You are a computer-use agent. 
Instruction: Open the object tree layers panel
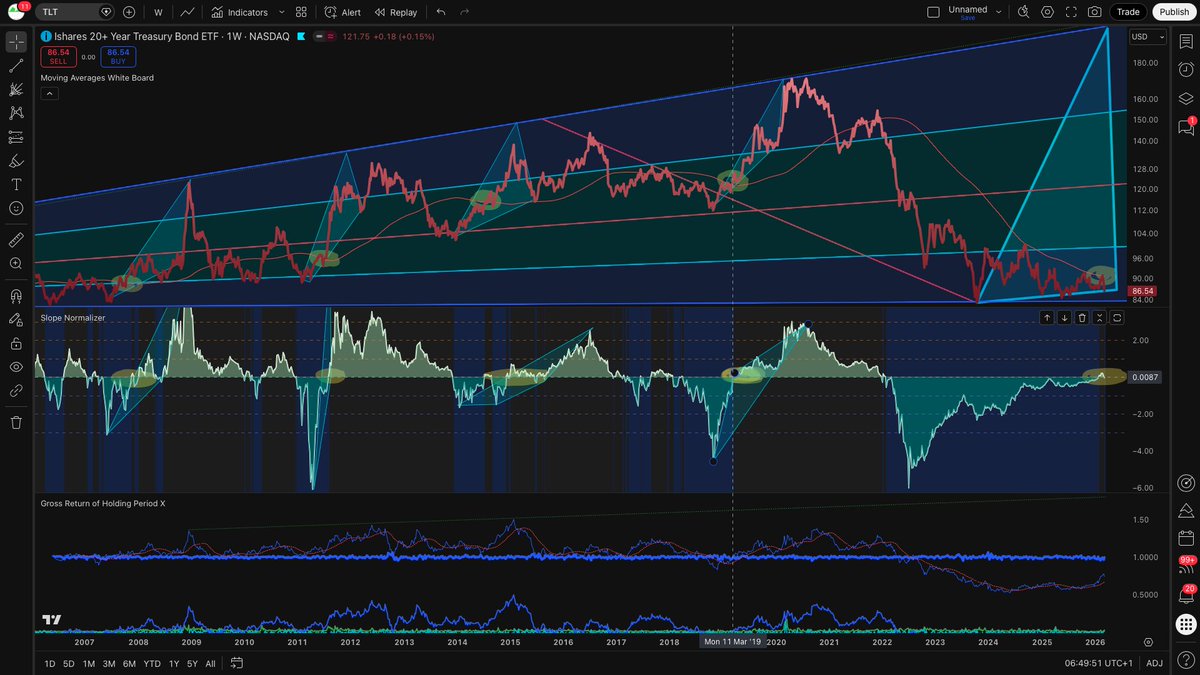[1186, 98]
